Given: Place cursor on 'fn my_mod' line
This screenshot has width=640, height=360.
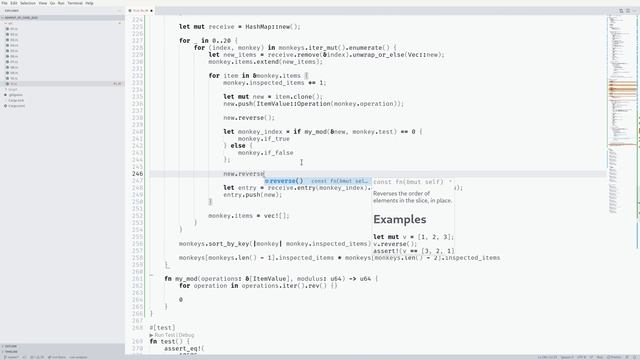Looking at the screenshot, I should (271, 278).
